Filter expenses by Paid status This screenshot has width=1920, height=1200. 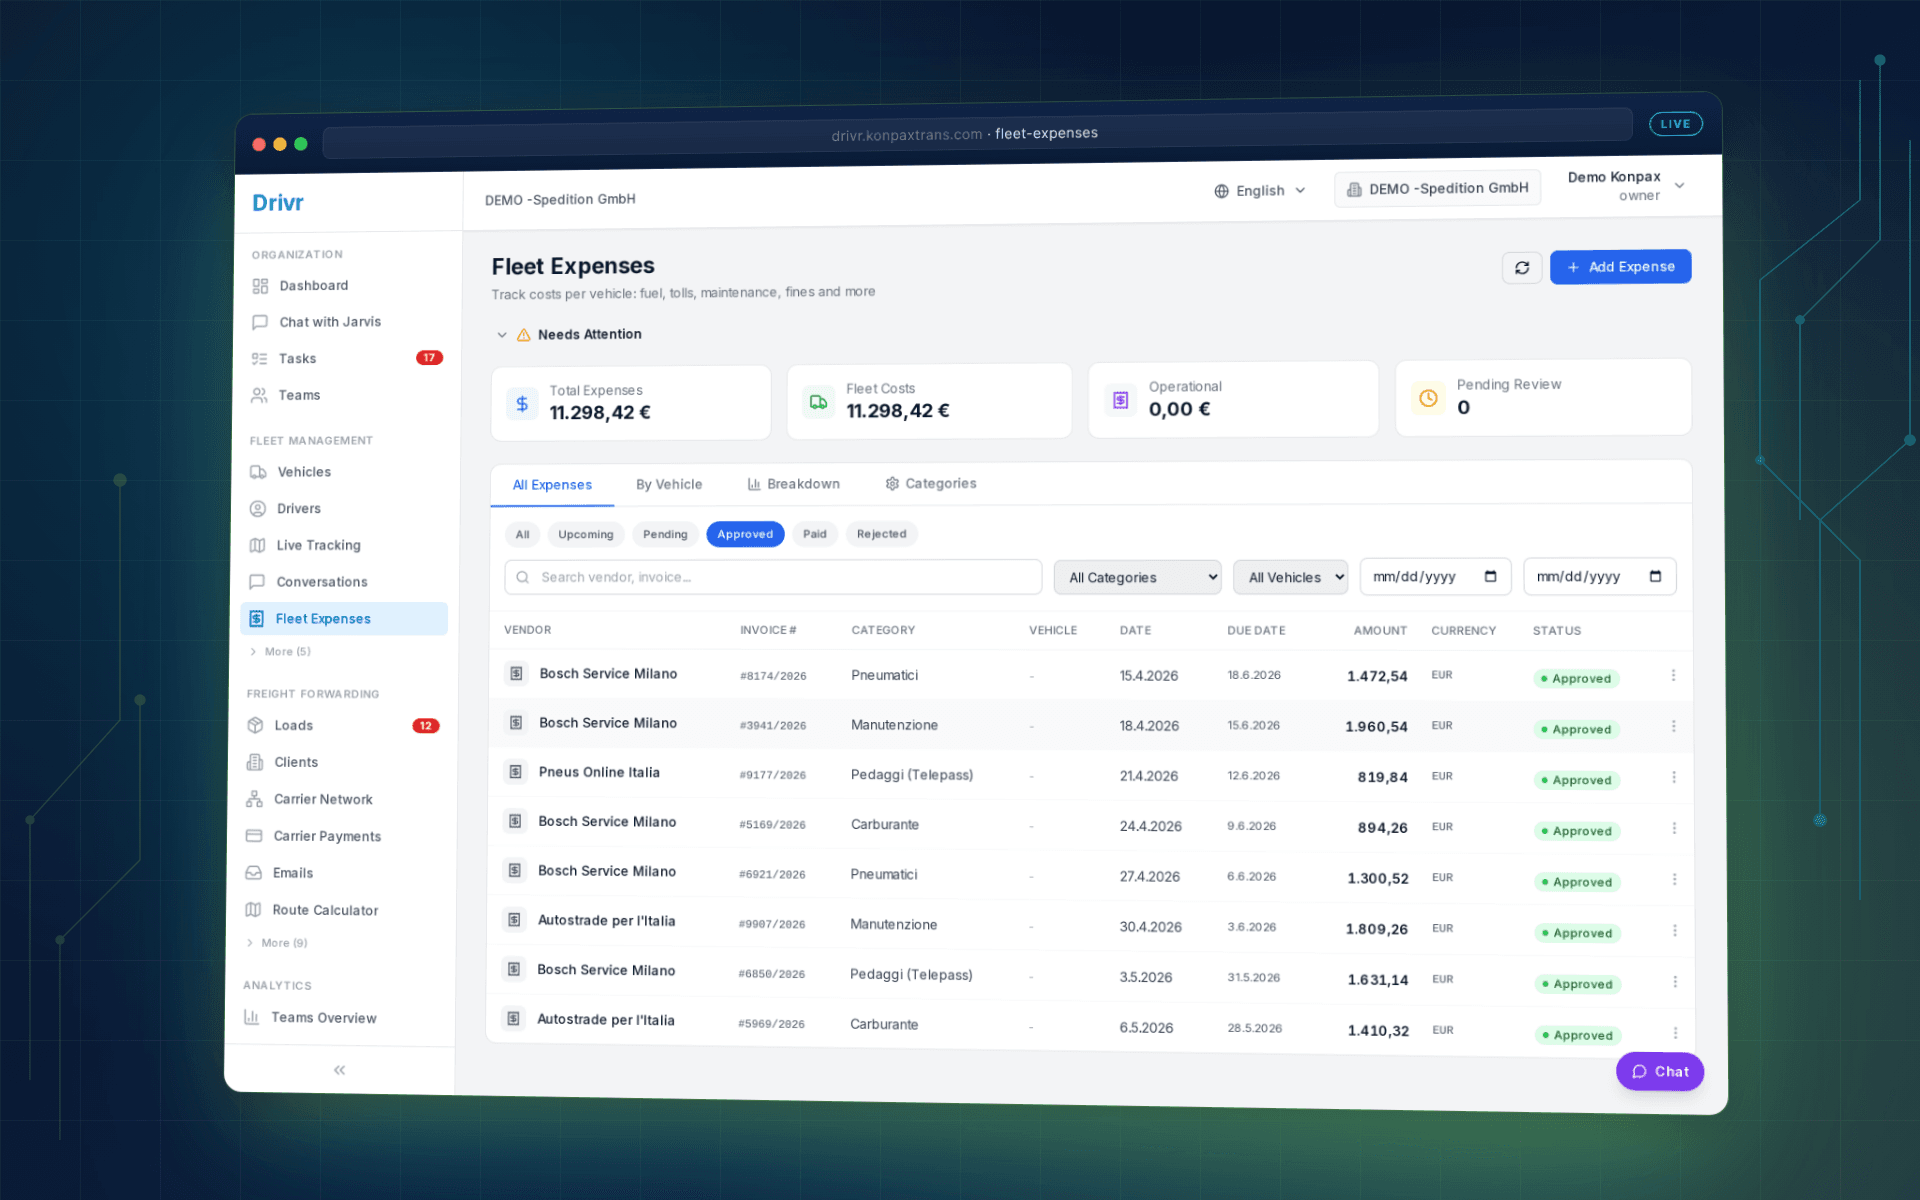pyautogui.click(x=815, y=534)
